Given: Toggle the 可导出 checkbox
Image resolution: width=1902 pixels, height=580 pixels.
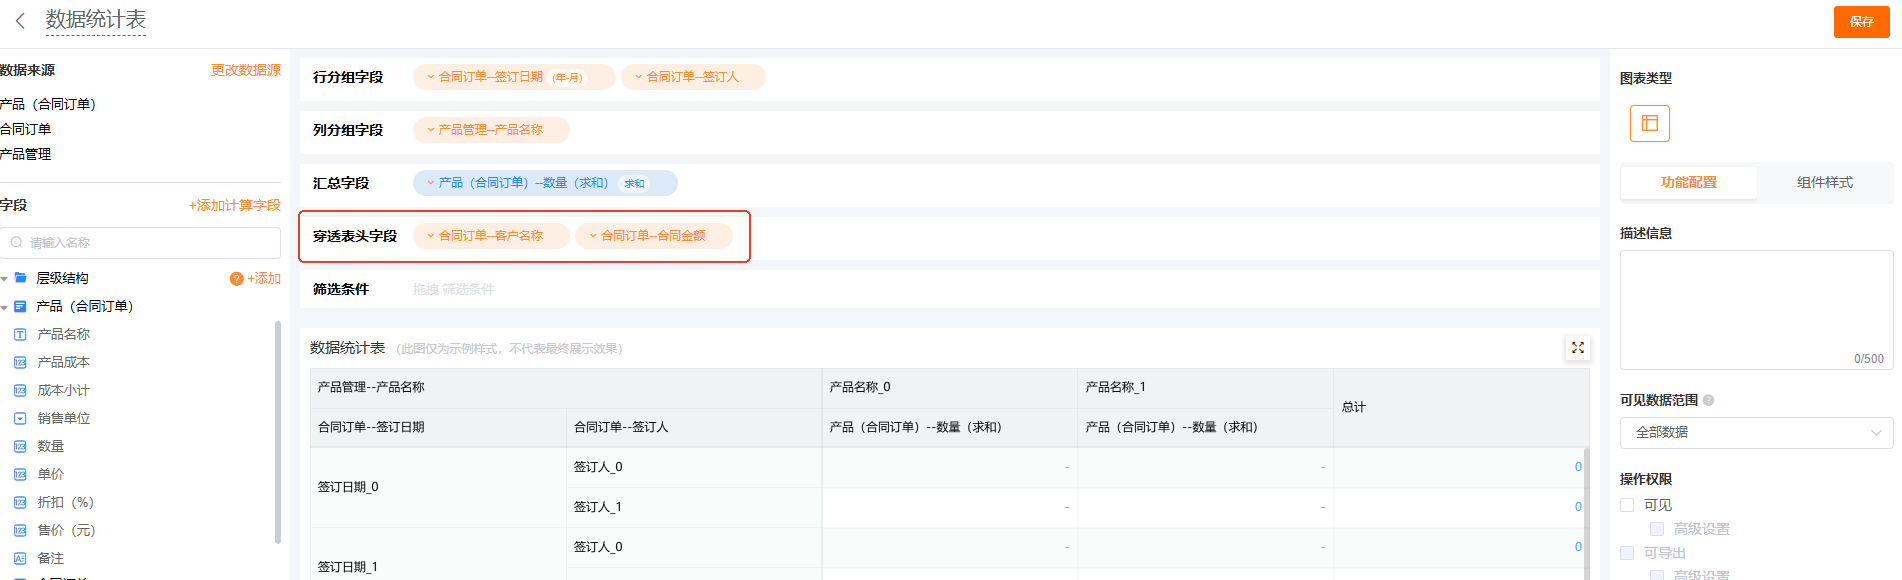Looking at the screenshot, I should (x=1627, y=553).
